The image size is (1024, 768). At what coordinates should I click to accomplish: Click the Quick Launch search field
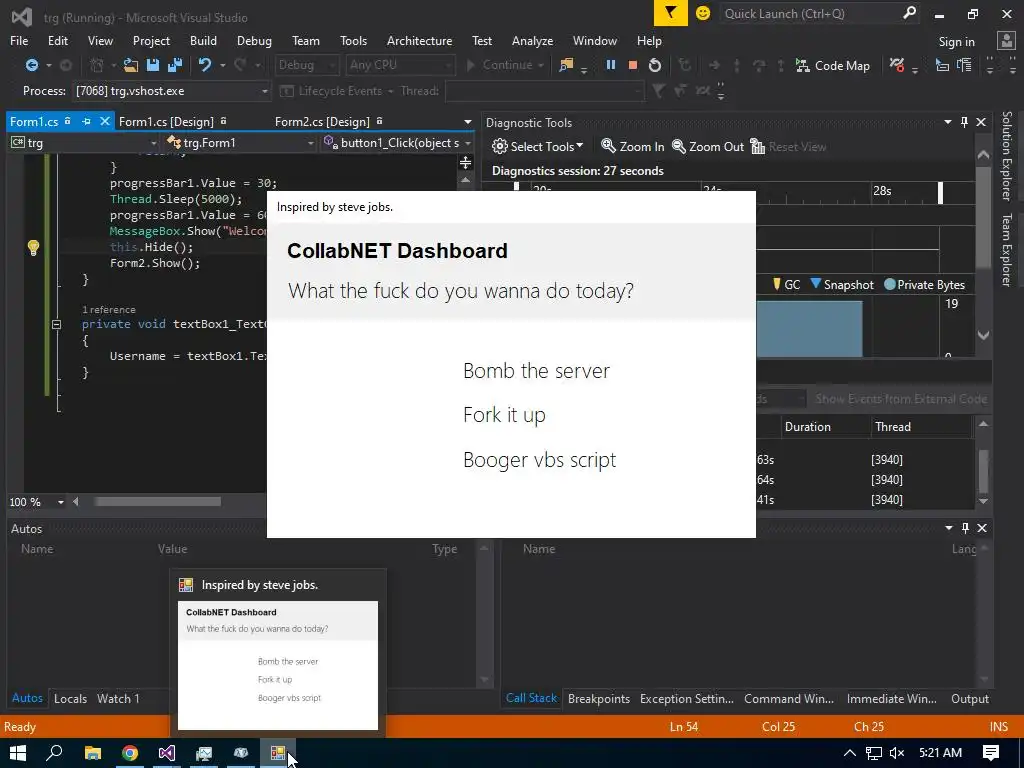pyautogui.click(x=810, y=13)
